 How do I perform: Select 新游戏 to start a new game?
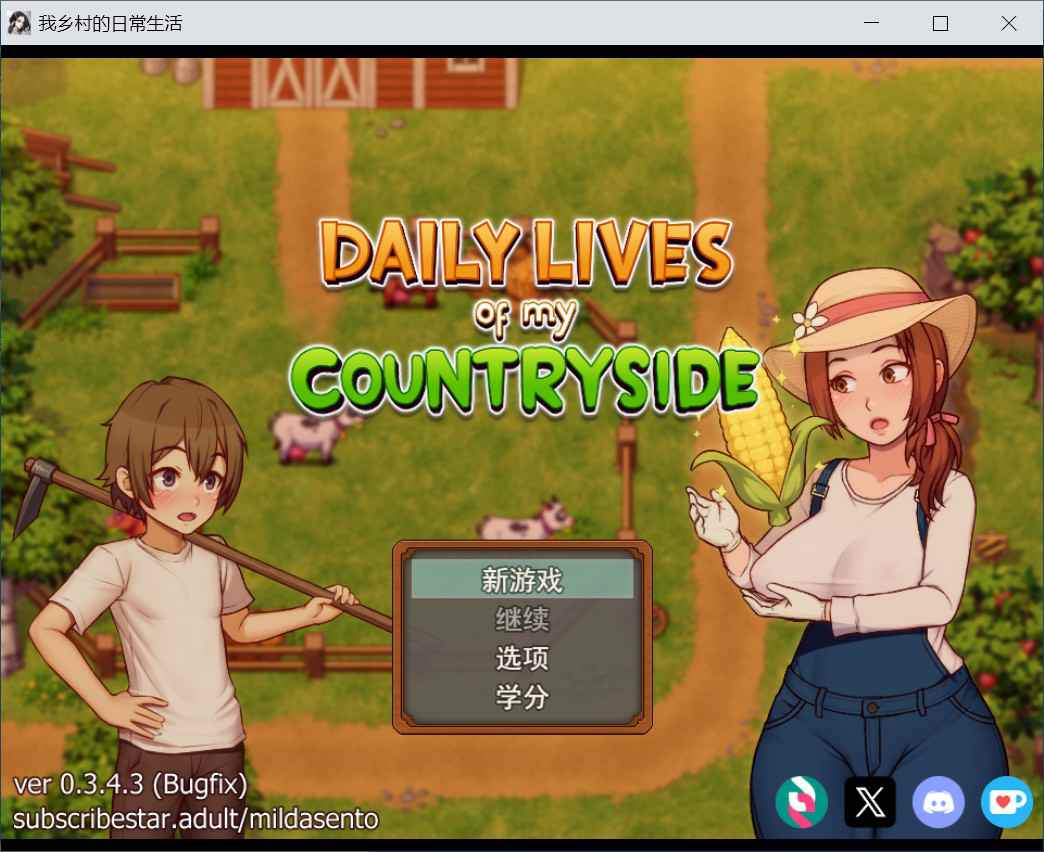click(523, 579)
